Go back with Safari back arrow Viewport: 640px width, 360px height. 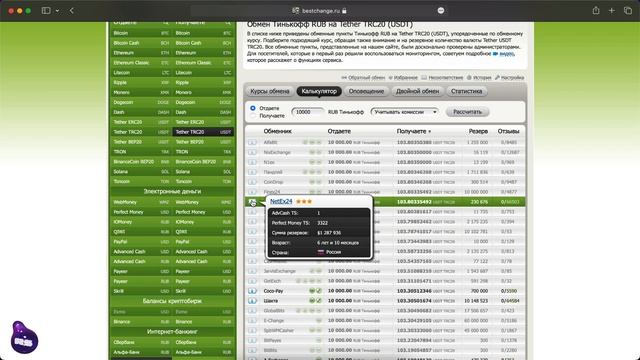[x=72, y=11]
